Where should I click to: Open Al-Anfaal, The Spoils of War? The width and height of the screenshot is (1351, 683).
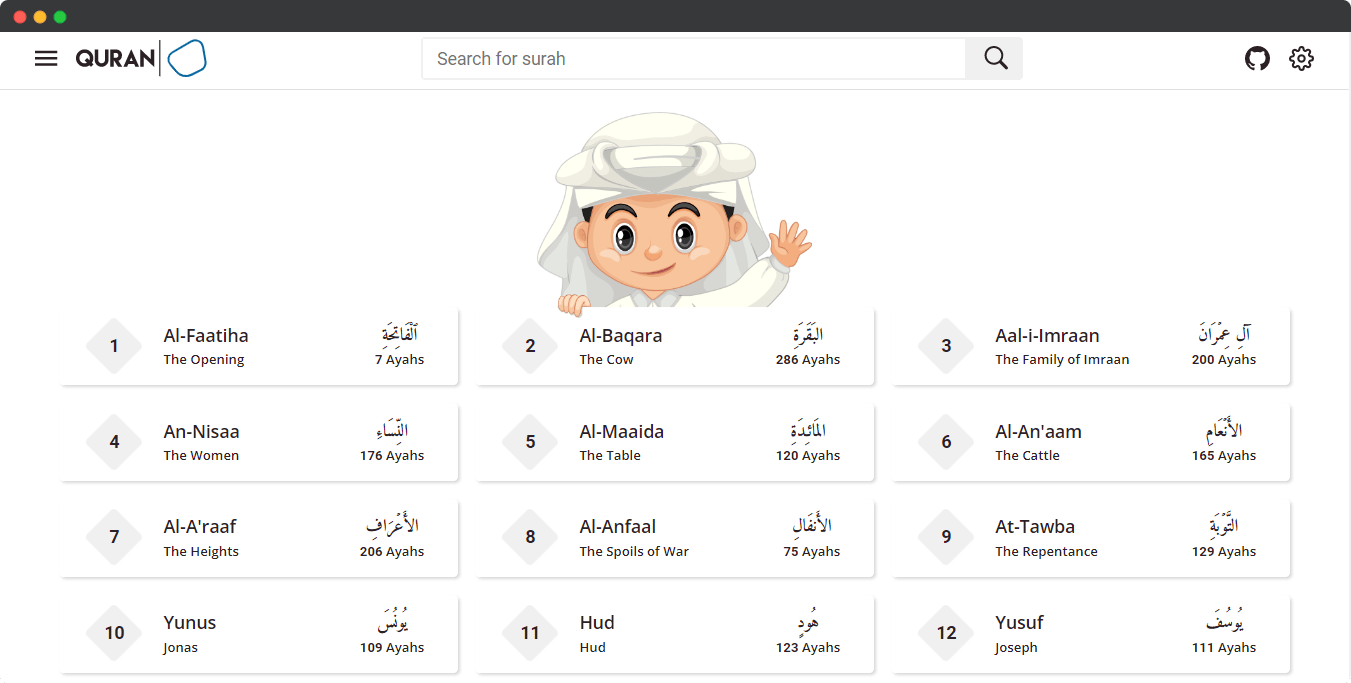click(x=675, y=538)
